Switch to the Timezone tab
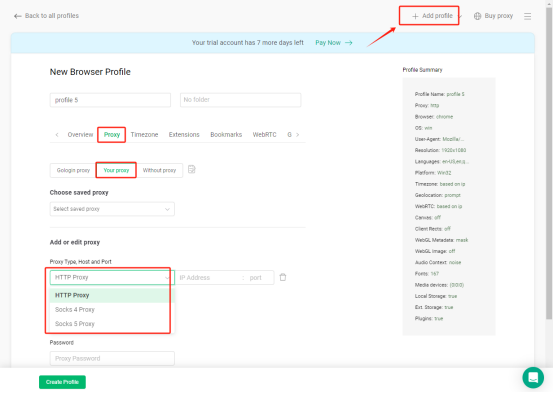Image resolution: width=554 pixels, height=393 pixels. pos(144,135)
